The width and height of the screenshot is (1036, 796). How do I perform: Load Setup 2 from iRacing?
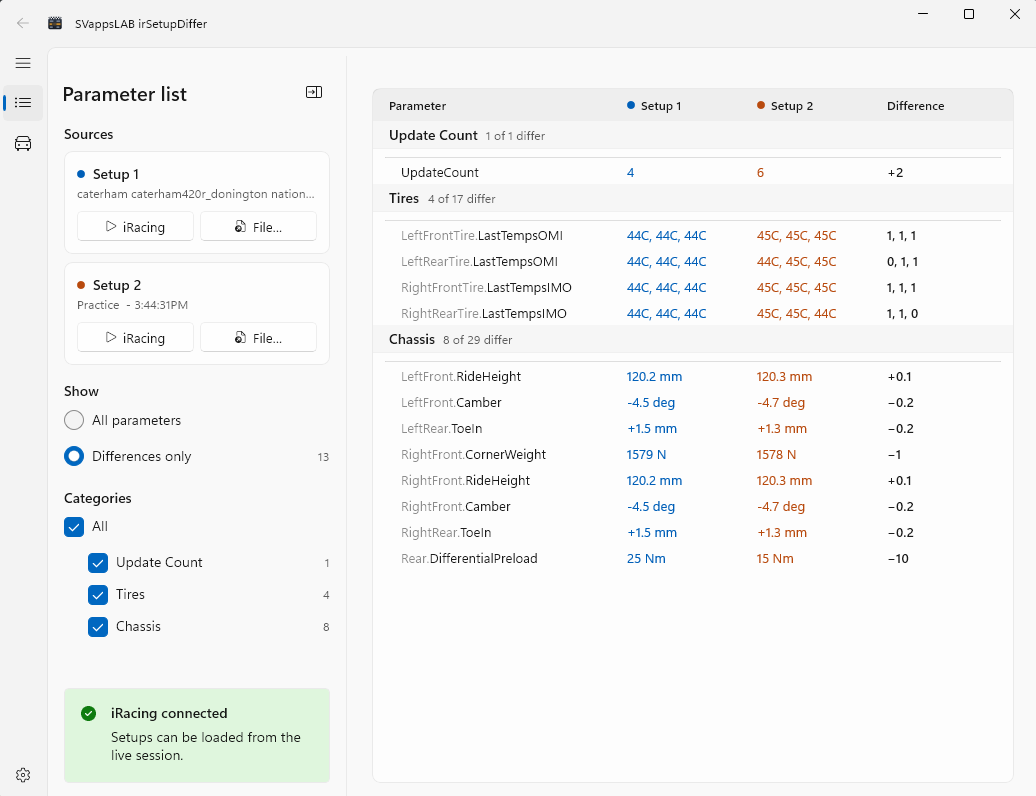[135, 338]
